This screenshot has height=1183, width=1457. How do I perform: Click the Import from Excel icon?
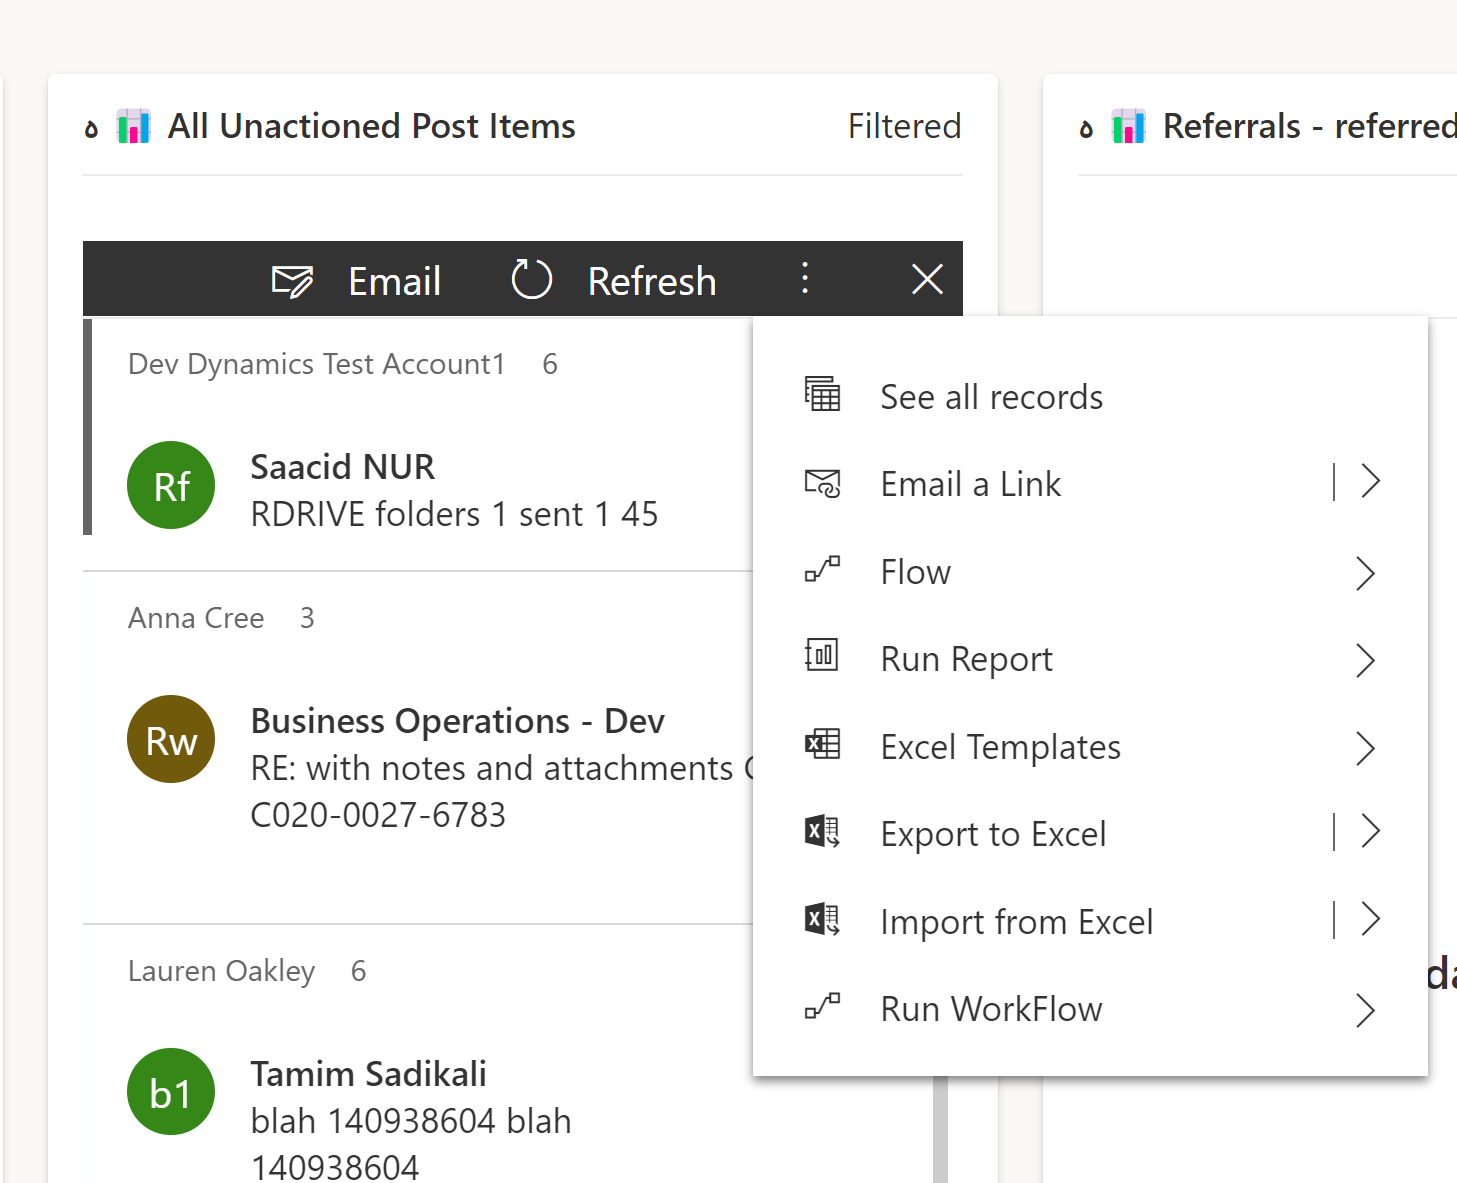pyautogui.click(x=822, y=919)
